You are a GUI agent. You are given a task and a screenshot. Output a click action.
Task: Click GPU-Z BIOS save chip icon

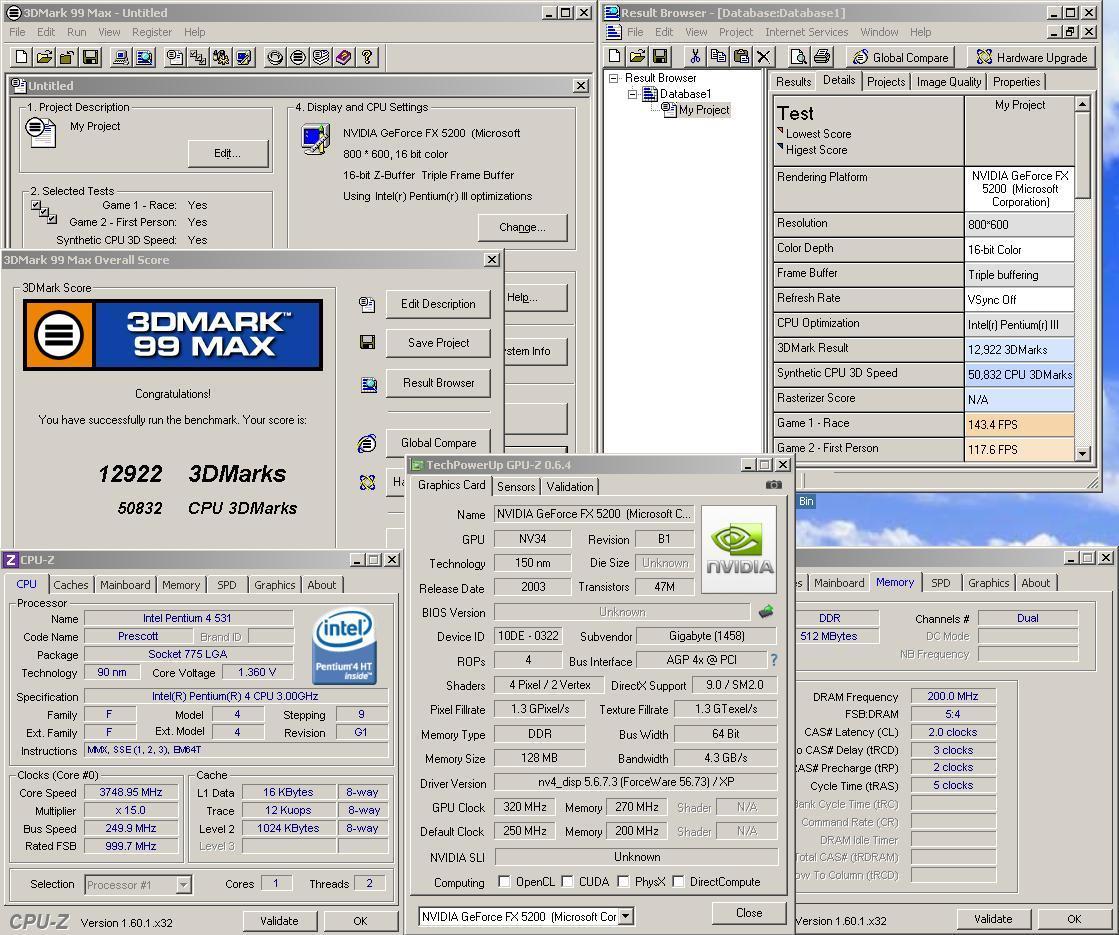[x=766, y=612]
